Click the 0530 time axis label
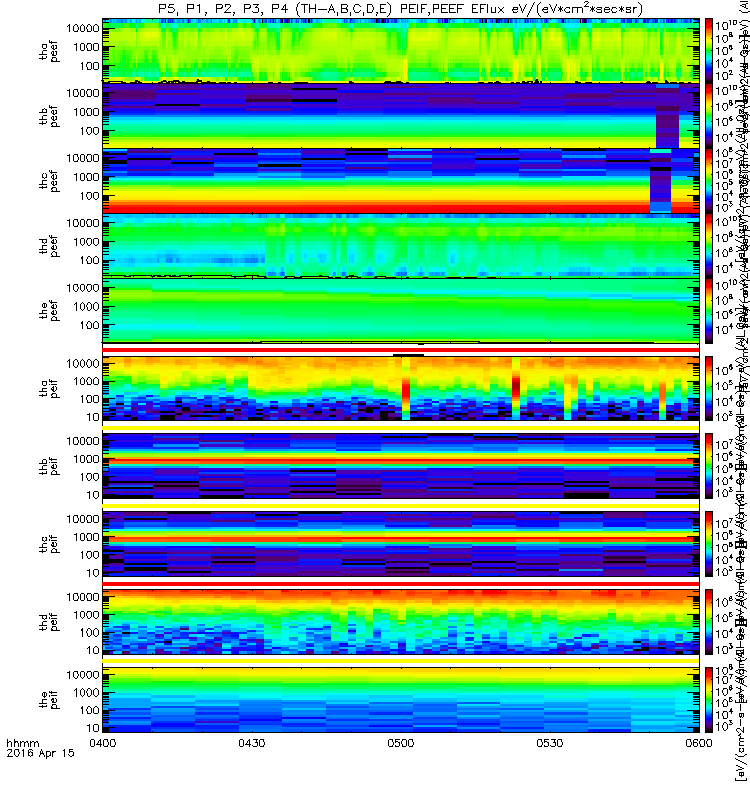The width and height of the screenshot is (750, 800). tap(549, 743)
